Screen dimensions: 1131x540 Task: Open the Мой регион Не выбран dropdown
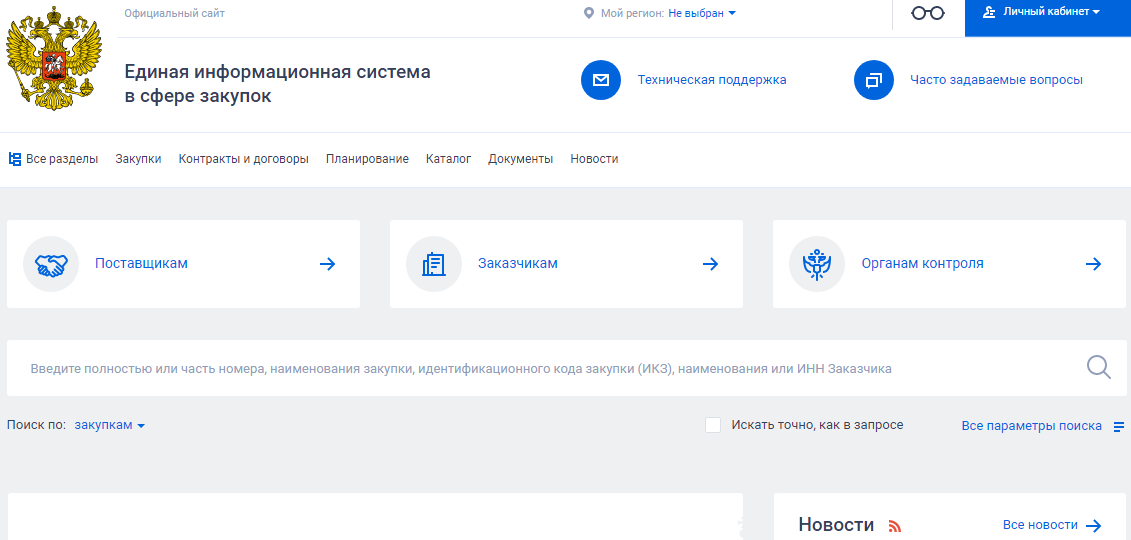(x=702, y=13)
